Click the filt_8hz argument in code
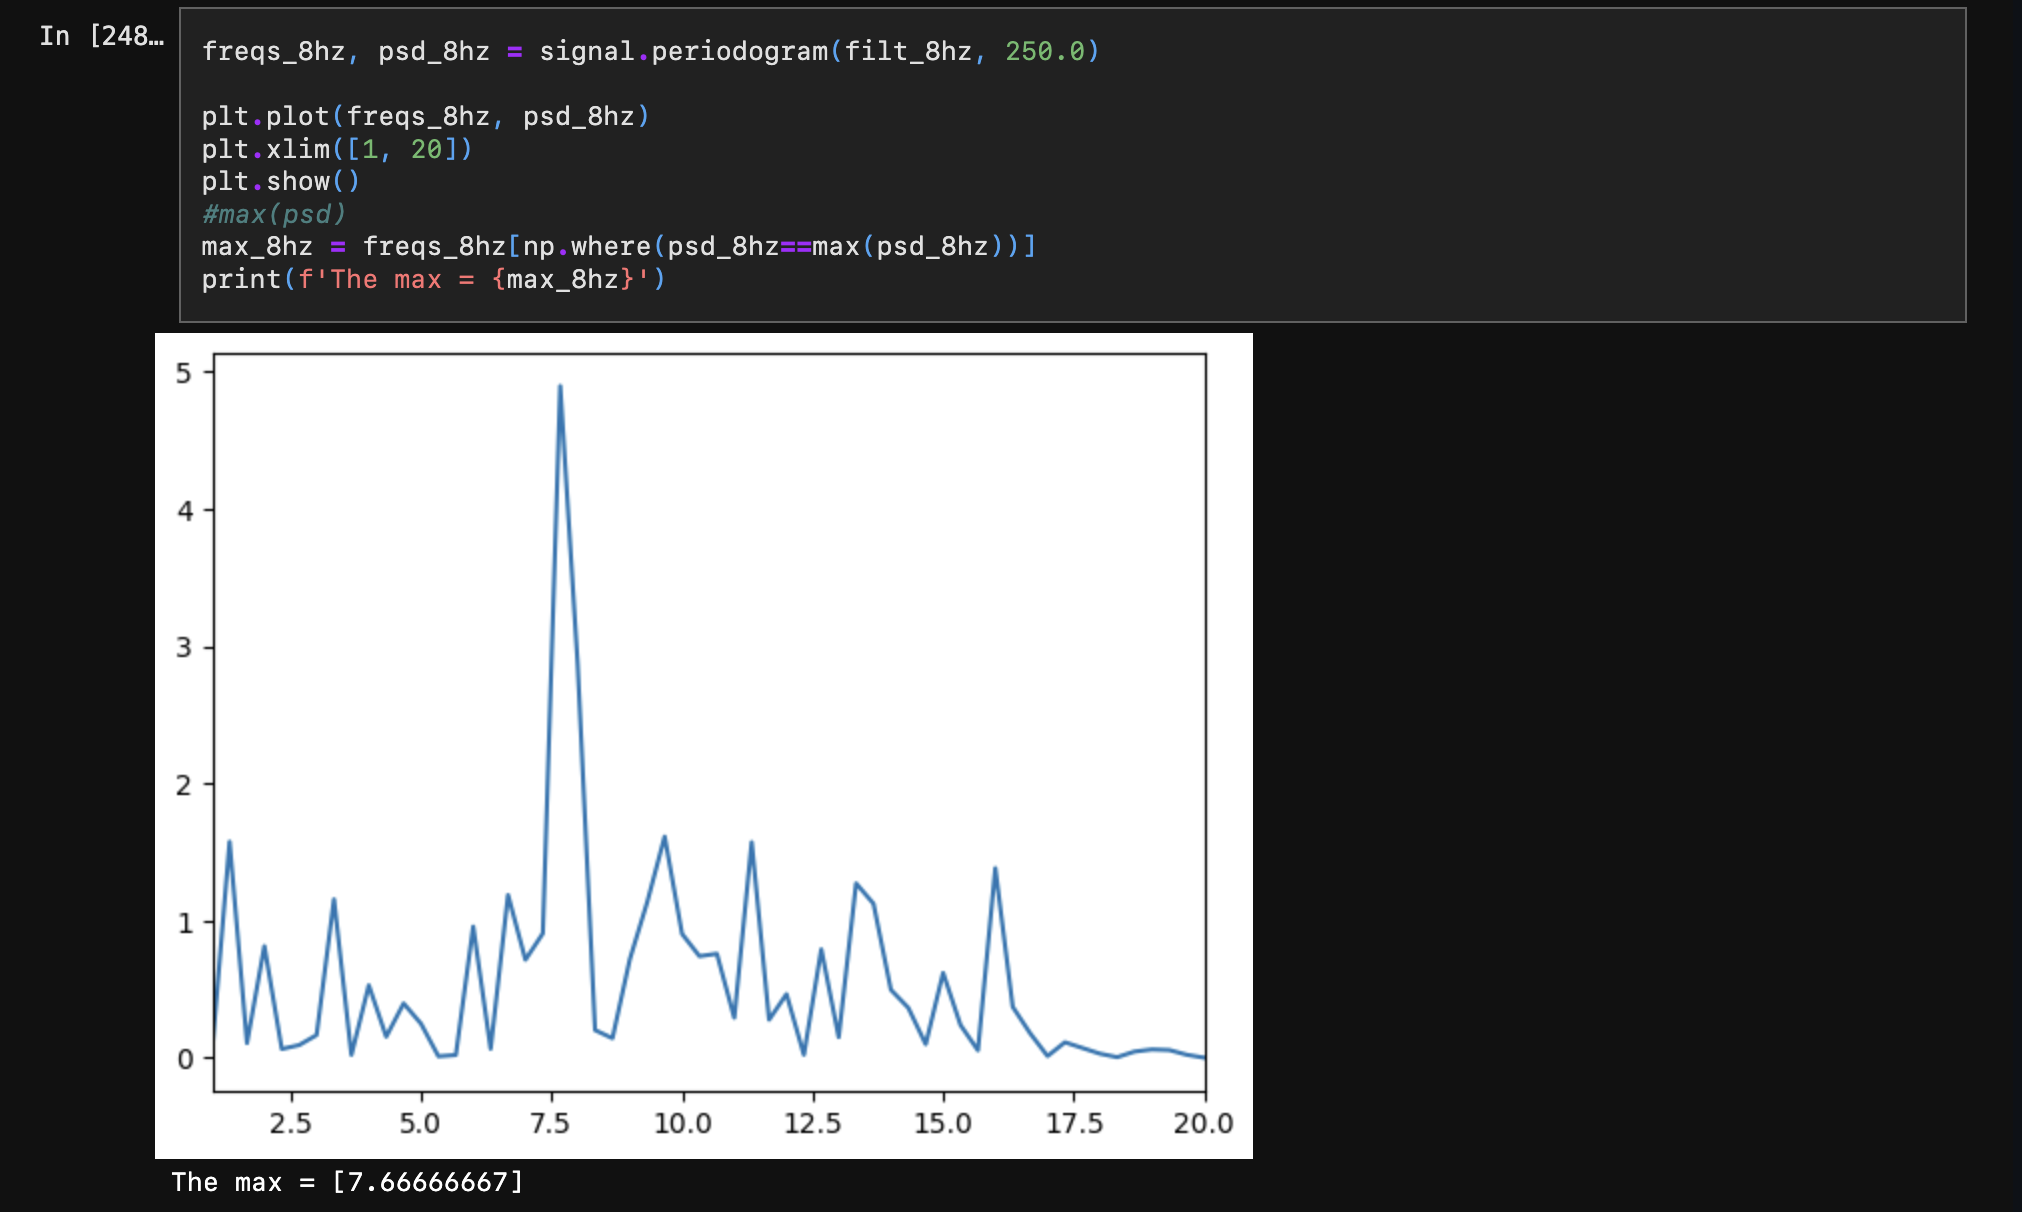This screenshot has height=1212, width=2022. [x=908, y=51]
